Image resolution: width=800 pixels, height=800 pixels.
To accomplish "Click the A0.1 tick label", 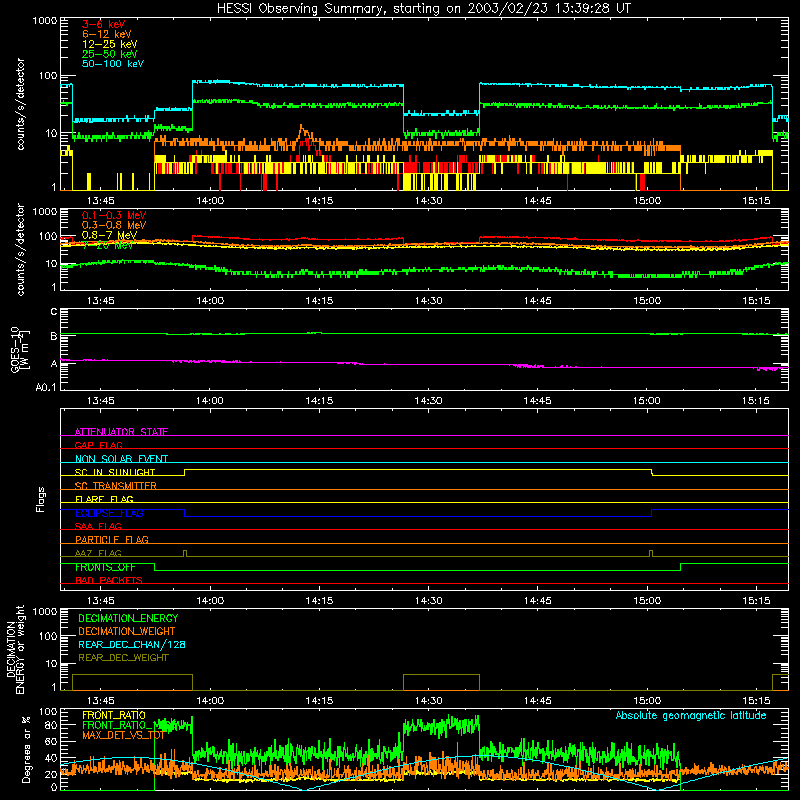I will click(x=46, y=387).
